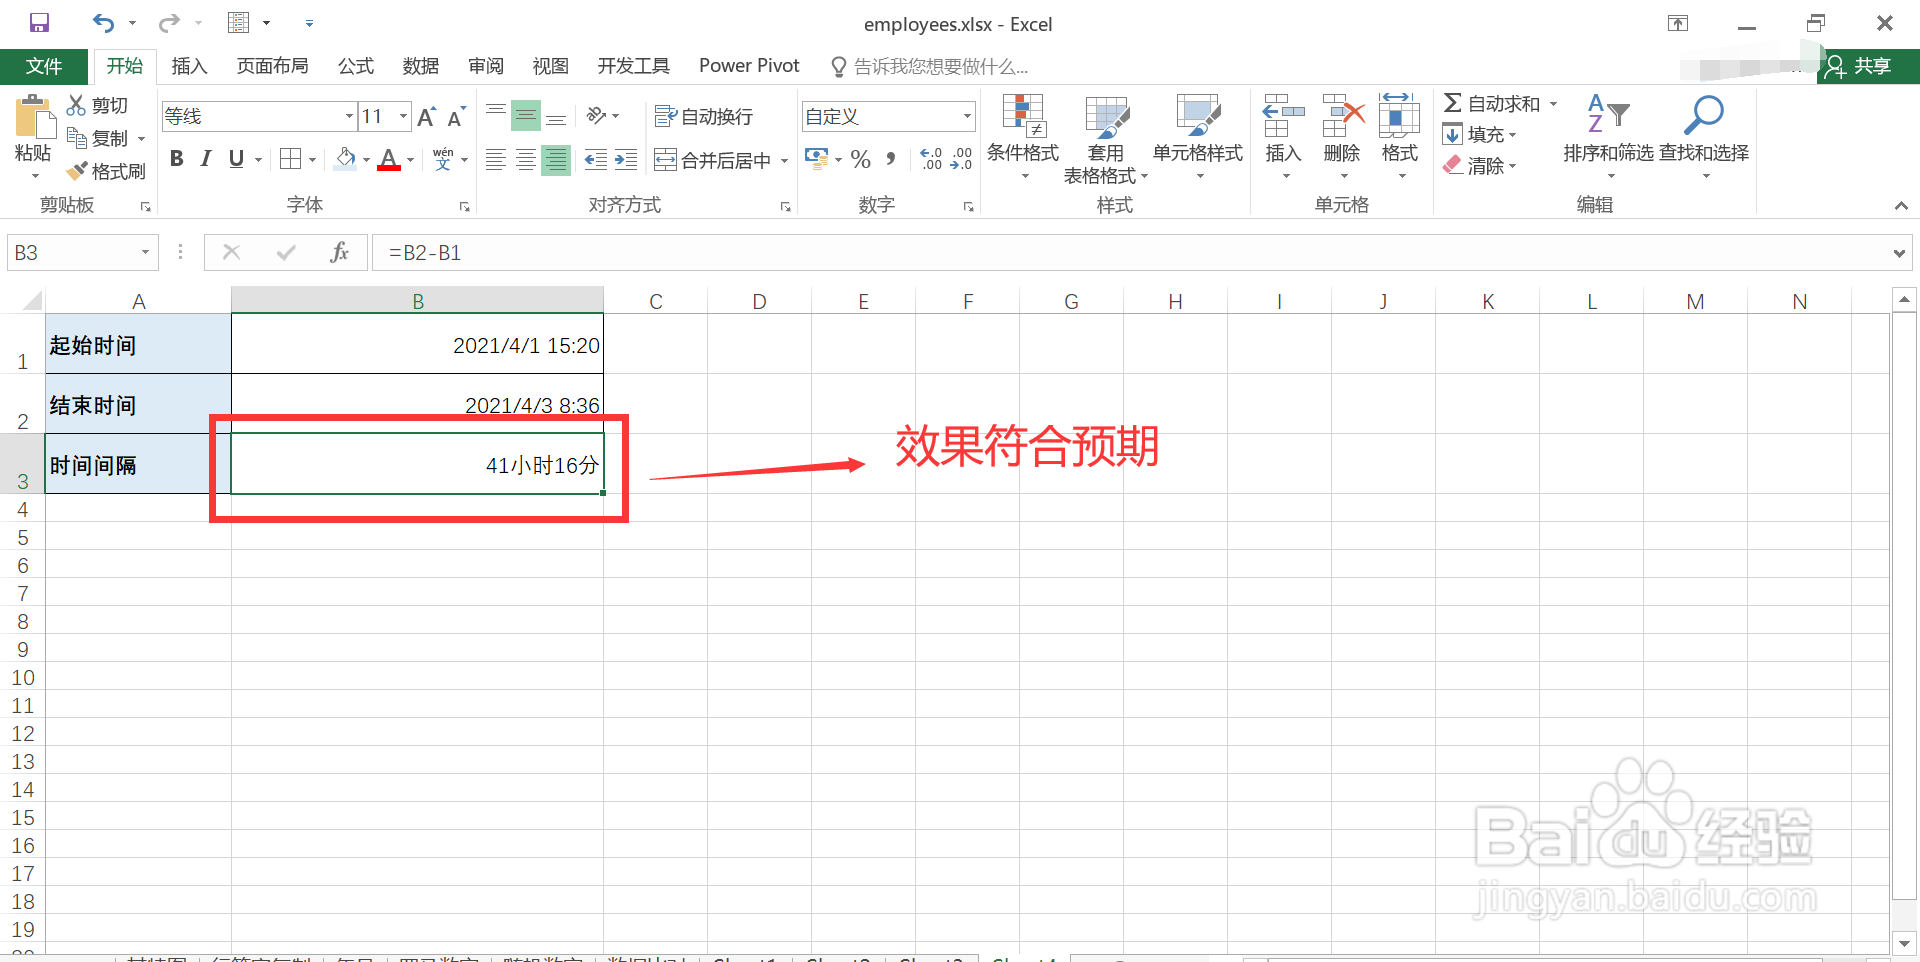Toggle italic formatting
1920x962 pixels.
click(x=205, y=158)
